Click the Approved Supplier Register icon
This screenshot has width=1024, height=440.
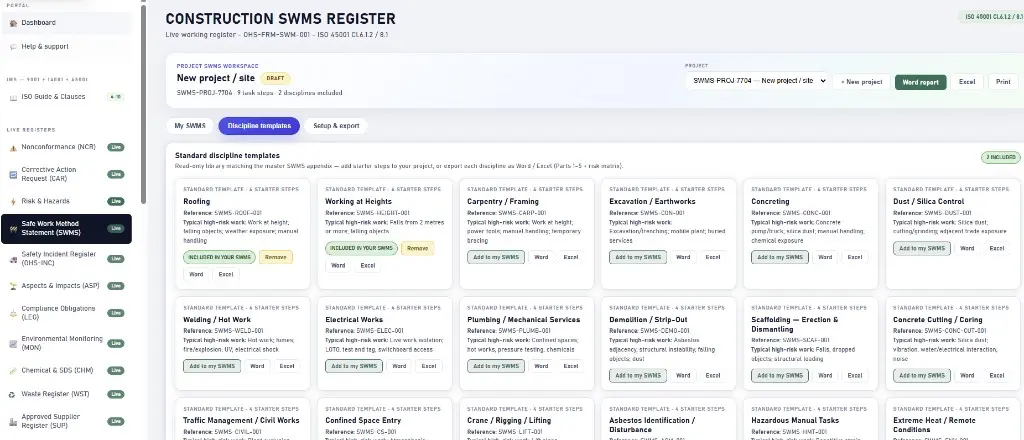(14, 421)
